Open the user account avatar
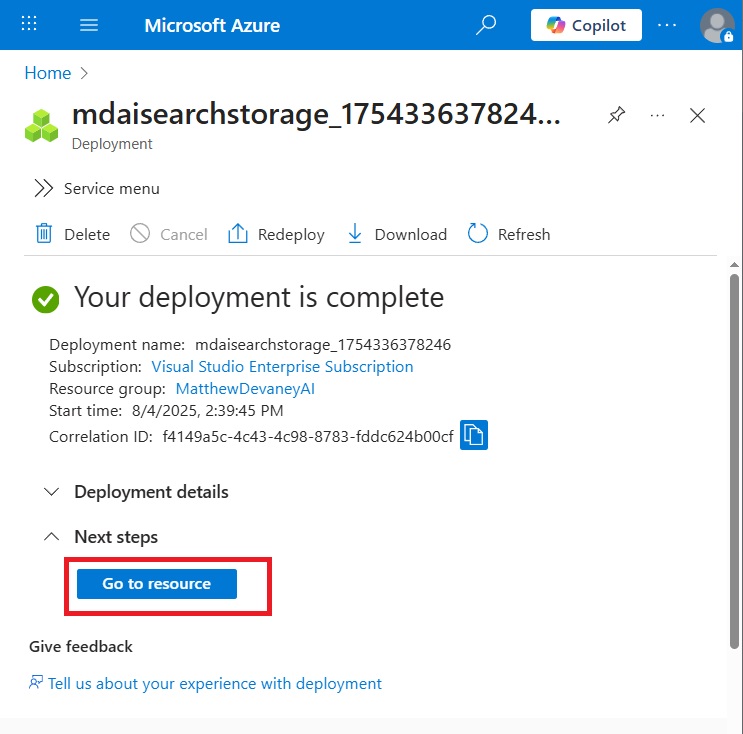The width and height of the screenshot is (743, 734). (x=716, y=26)
